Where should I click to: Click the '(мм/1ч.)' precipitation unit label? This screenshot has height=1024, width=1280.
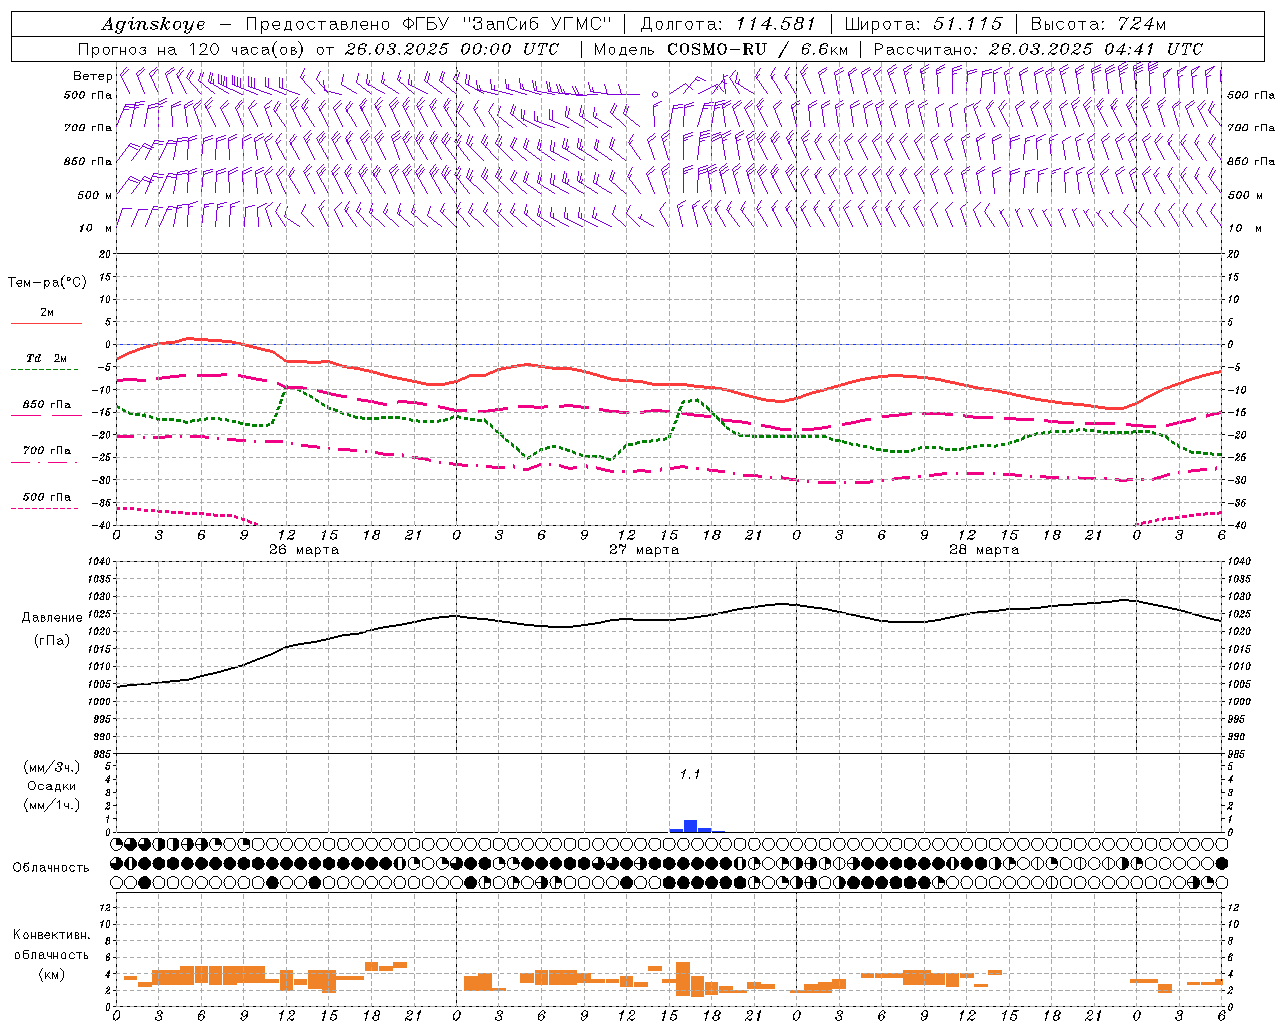[x=52, y=805]
